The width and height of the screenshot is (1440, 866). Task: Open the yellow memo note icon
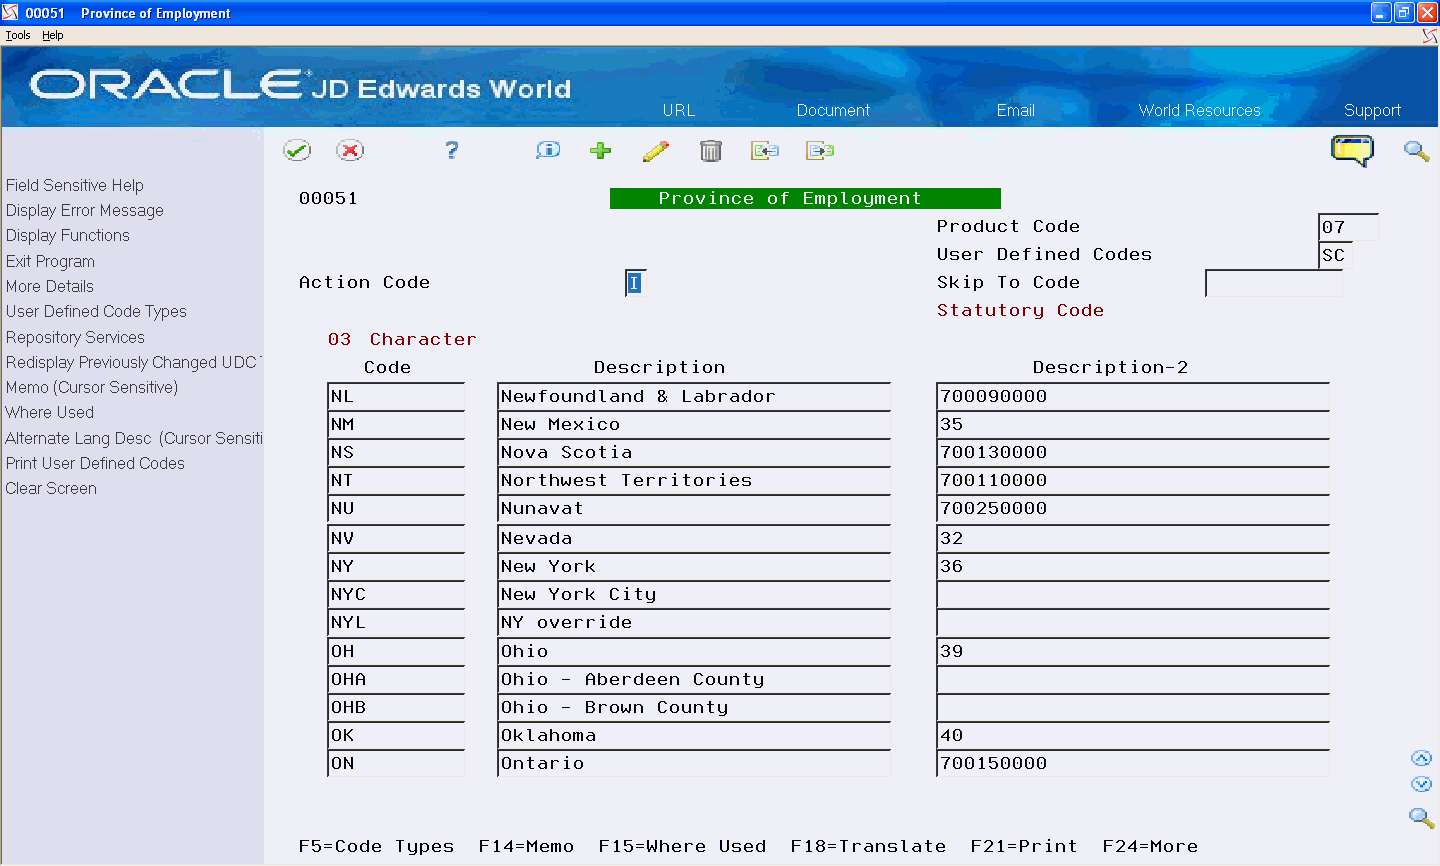pos(1352,148)
